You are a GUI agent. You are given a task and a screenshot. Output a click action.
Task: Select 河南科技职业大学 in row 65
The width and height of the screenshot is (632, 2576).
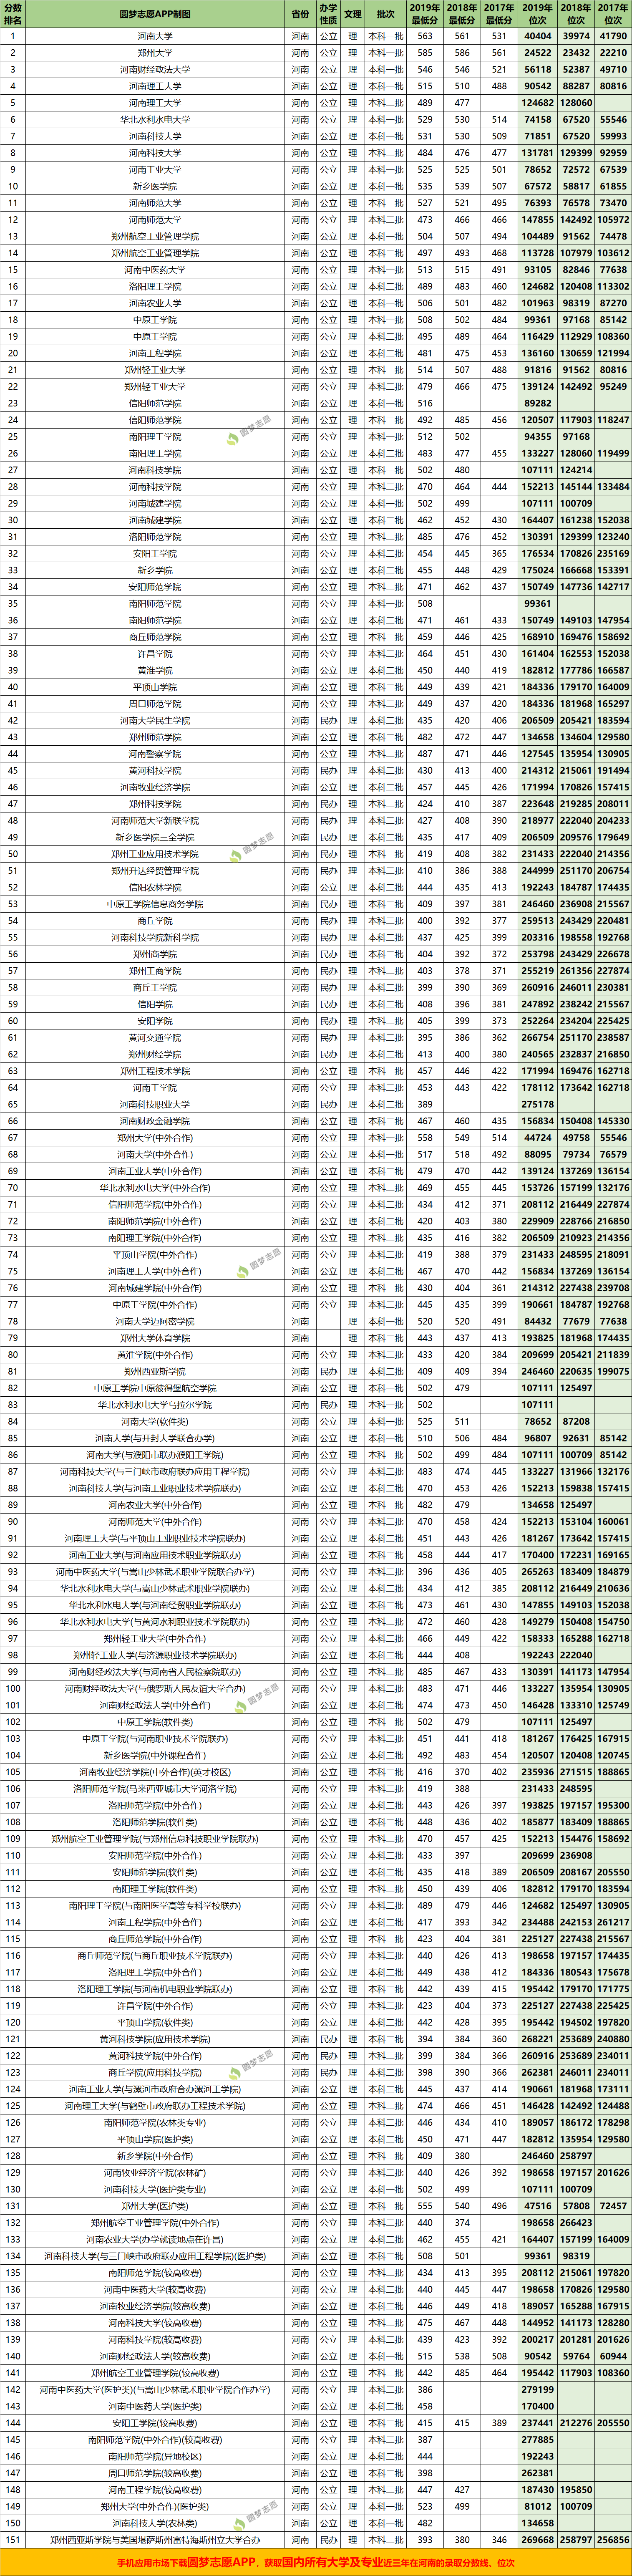[x=155, y=1104]
